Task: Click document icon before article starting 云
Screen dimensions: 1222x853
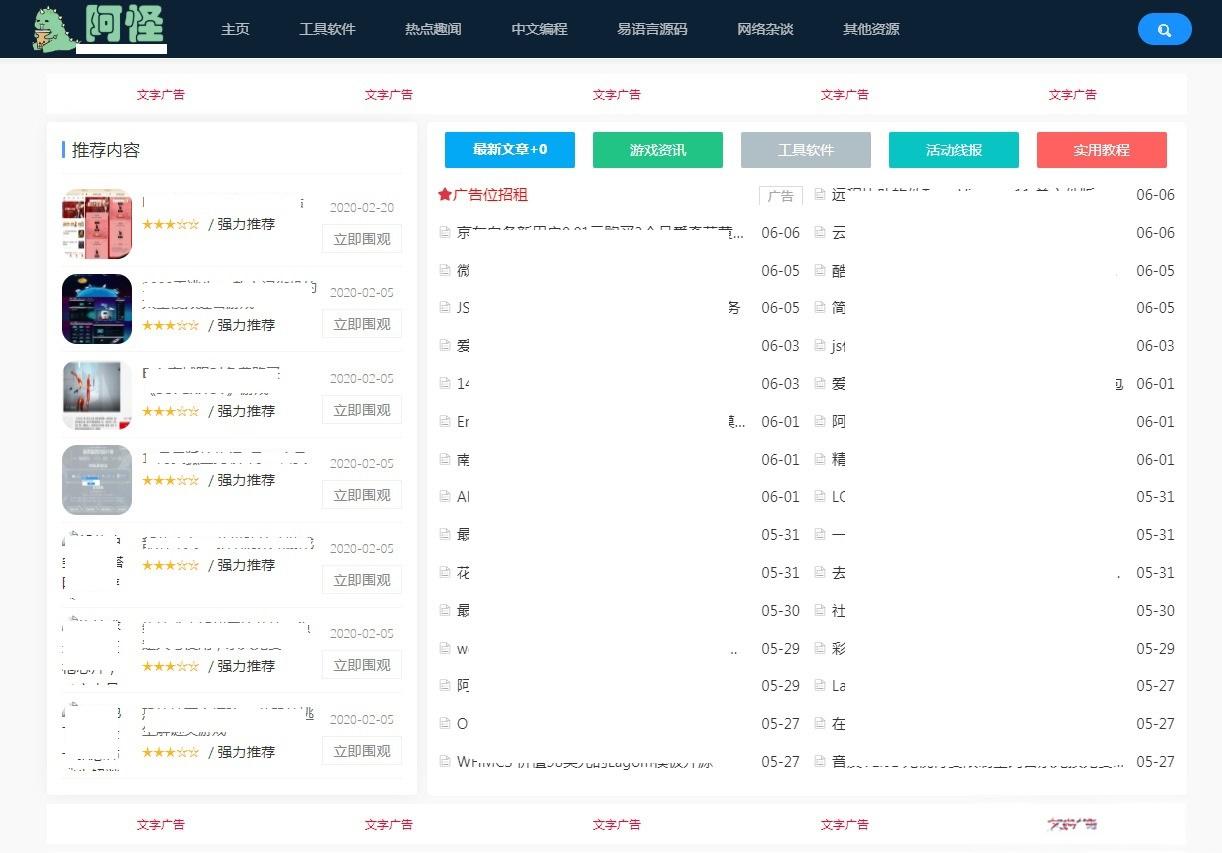Action: [820, 233]
